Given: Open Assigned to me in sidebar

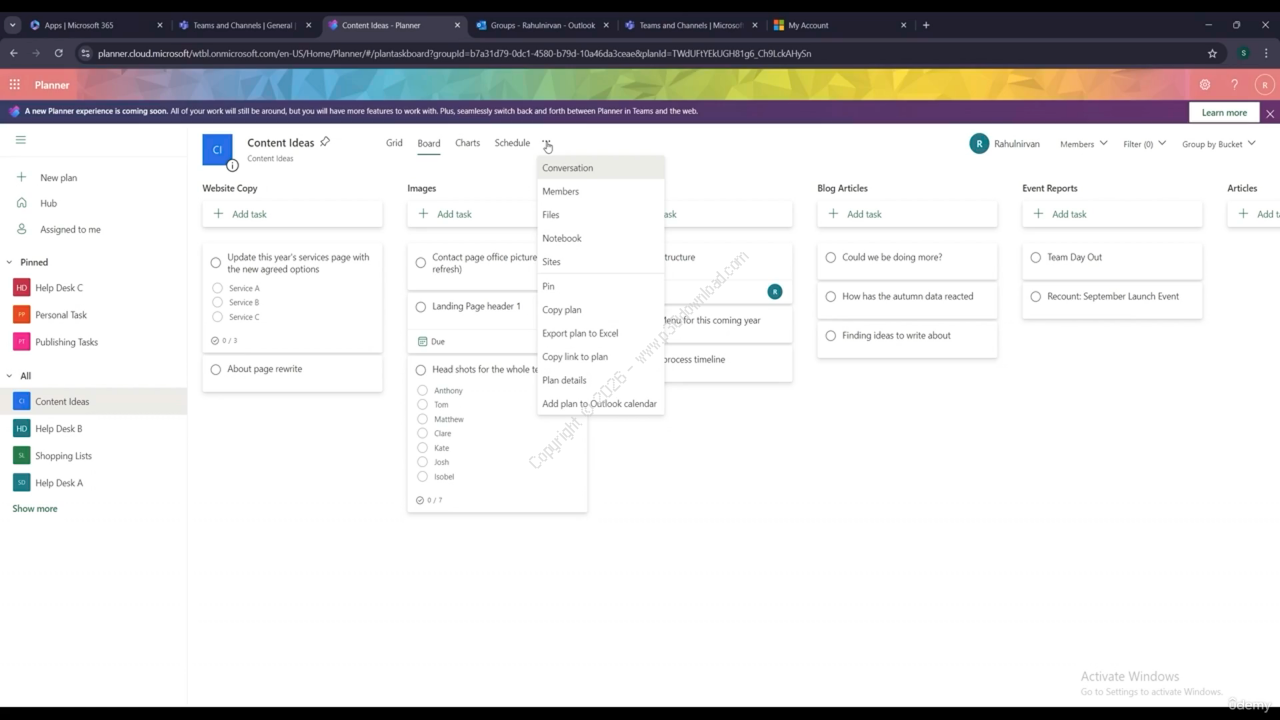Looking at the screenshot, I should (x=70, y=229).
